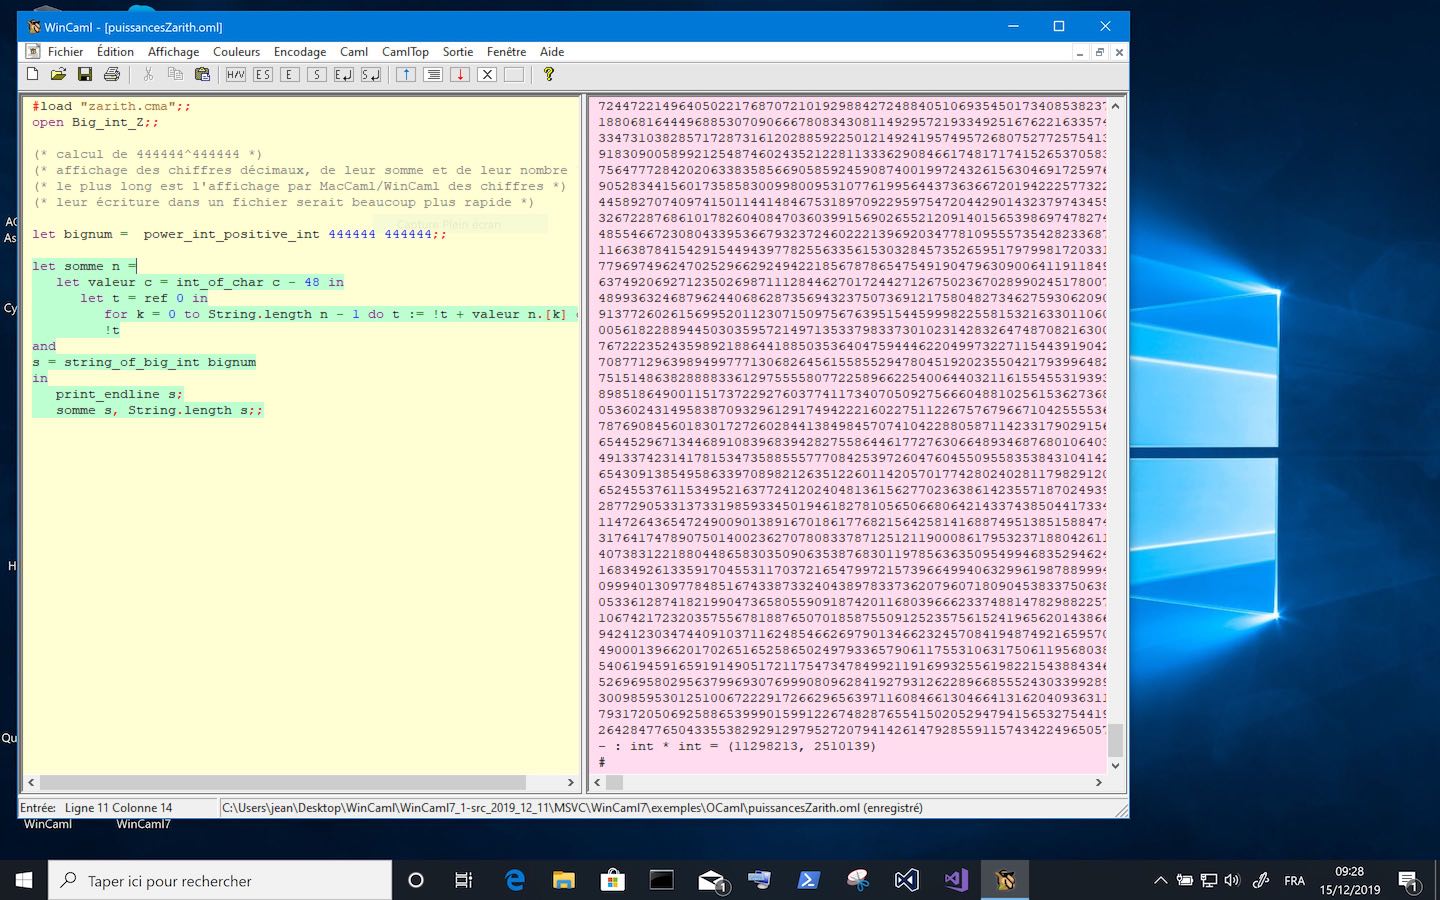The image size is (1440, 900).
Task: Click the X toolbar button
Action: [487, 74]
